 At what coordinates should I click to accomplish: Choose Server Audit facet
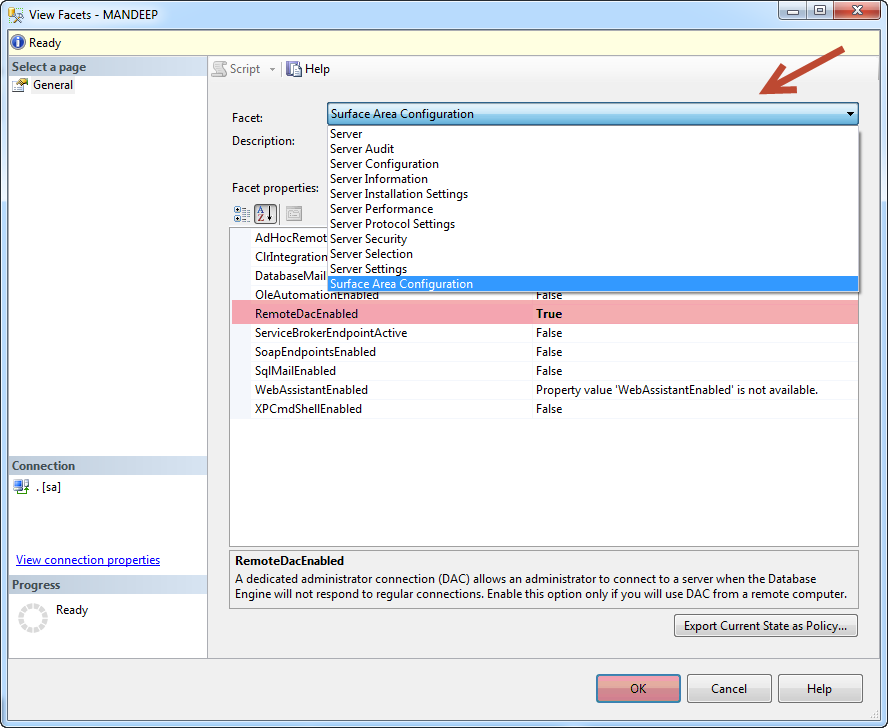[x=592, y=149]
